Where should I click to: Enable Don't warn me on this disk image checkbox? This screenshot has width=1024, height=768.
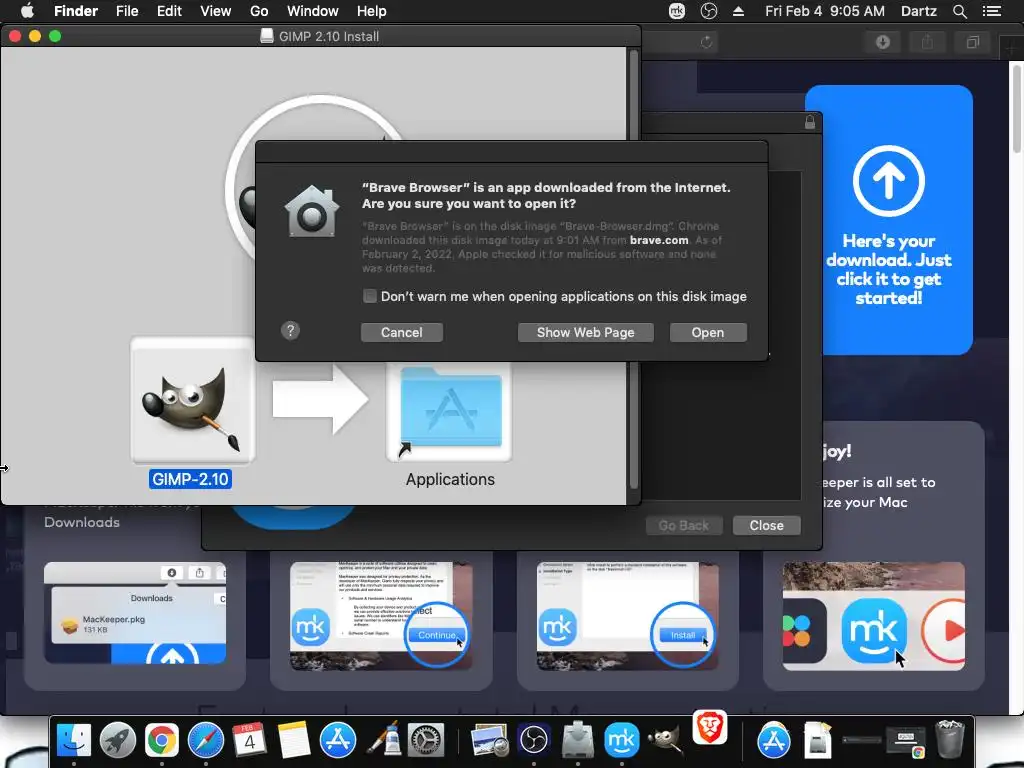tap(370, 296)
